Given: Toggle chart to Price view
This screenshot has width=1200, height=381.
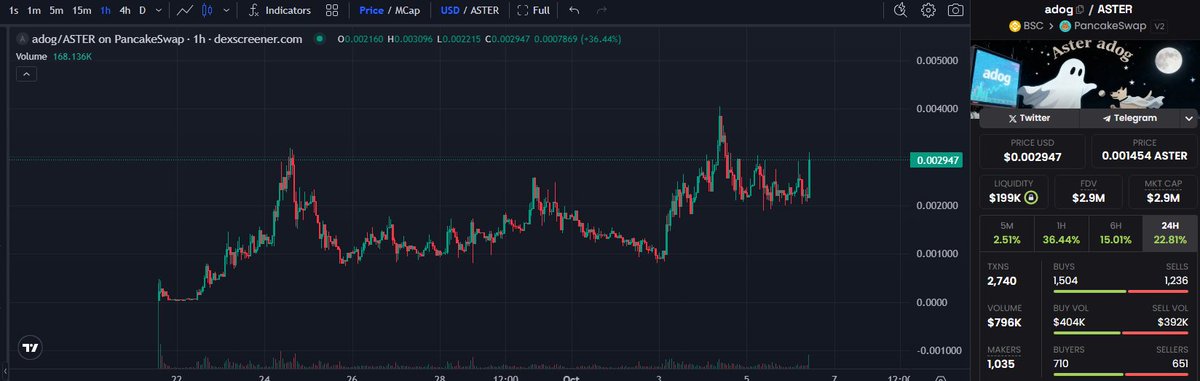Looking at the screenshot, I should click(x=371, y=11).
